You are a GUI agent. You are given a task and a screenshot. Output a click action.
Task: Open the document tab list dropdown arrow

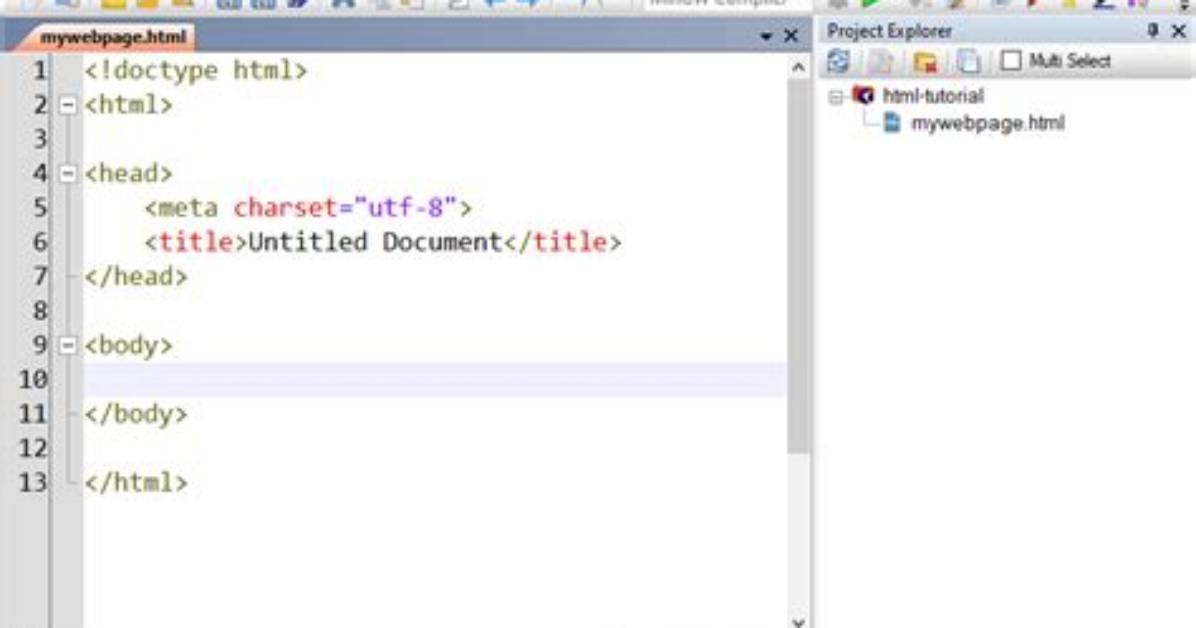coord(766,37)
